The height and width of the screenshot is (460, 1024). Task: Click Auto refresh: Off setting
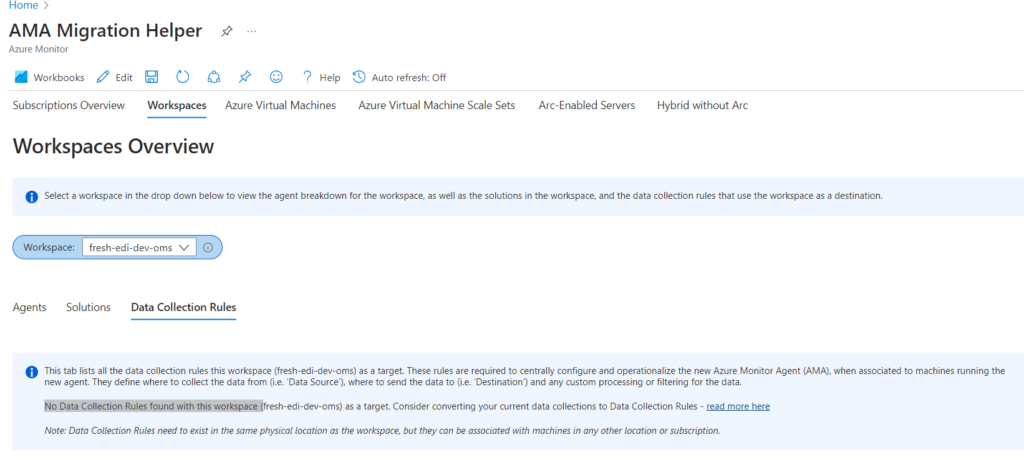point(399,77)
